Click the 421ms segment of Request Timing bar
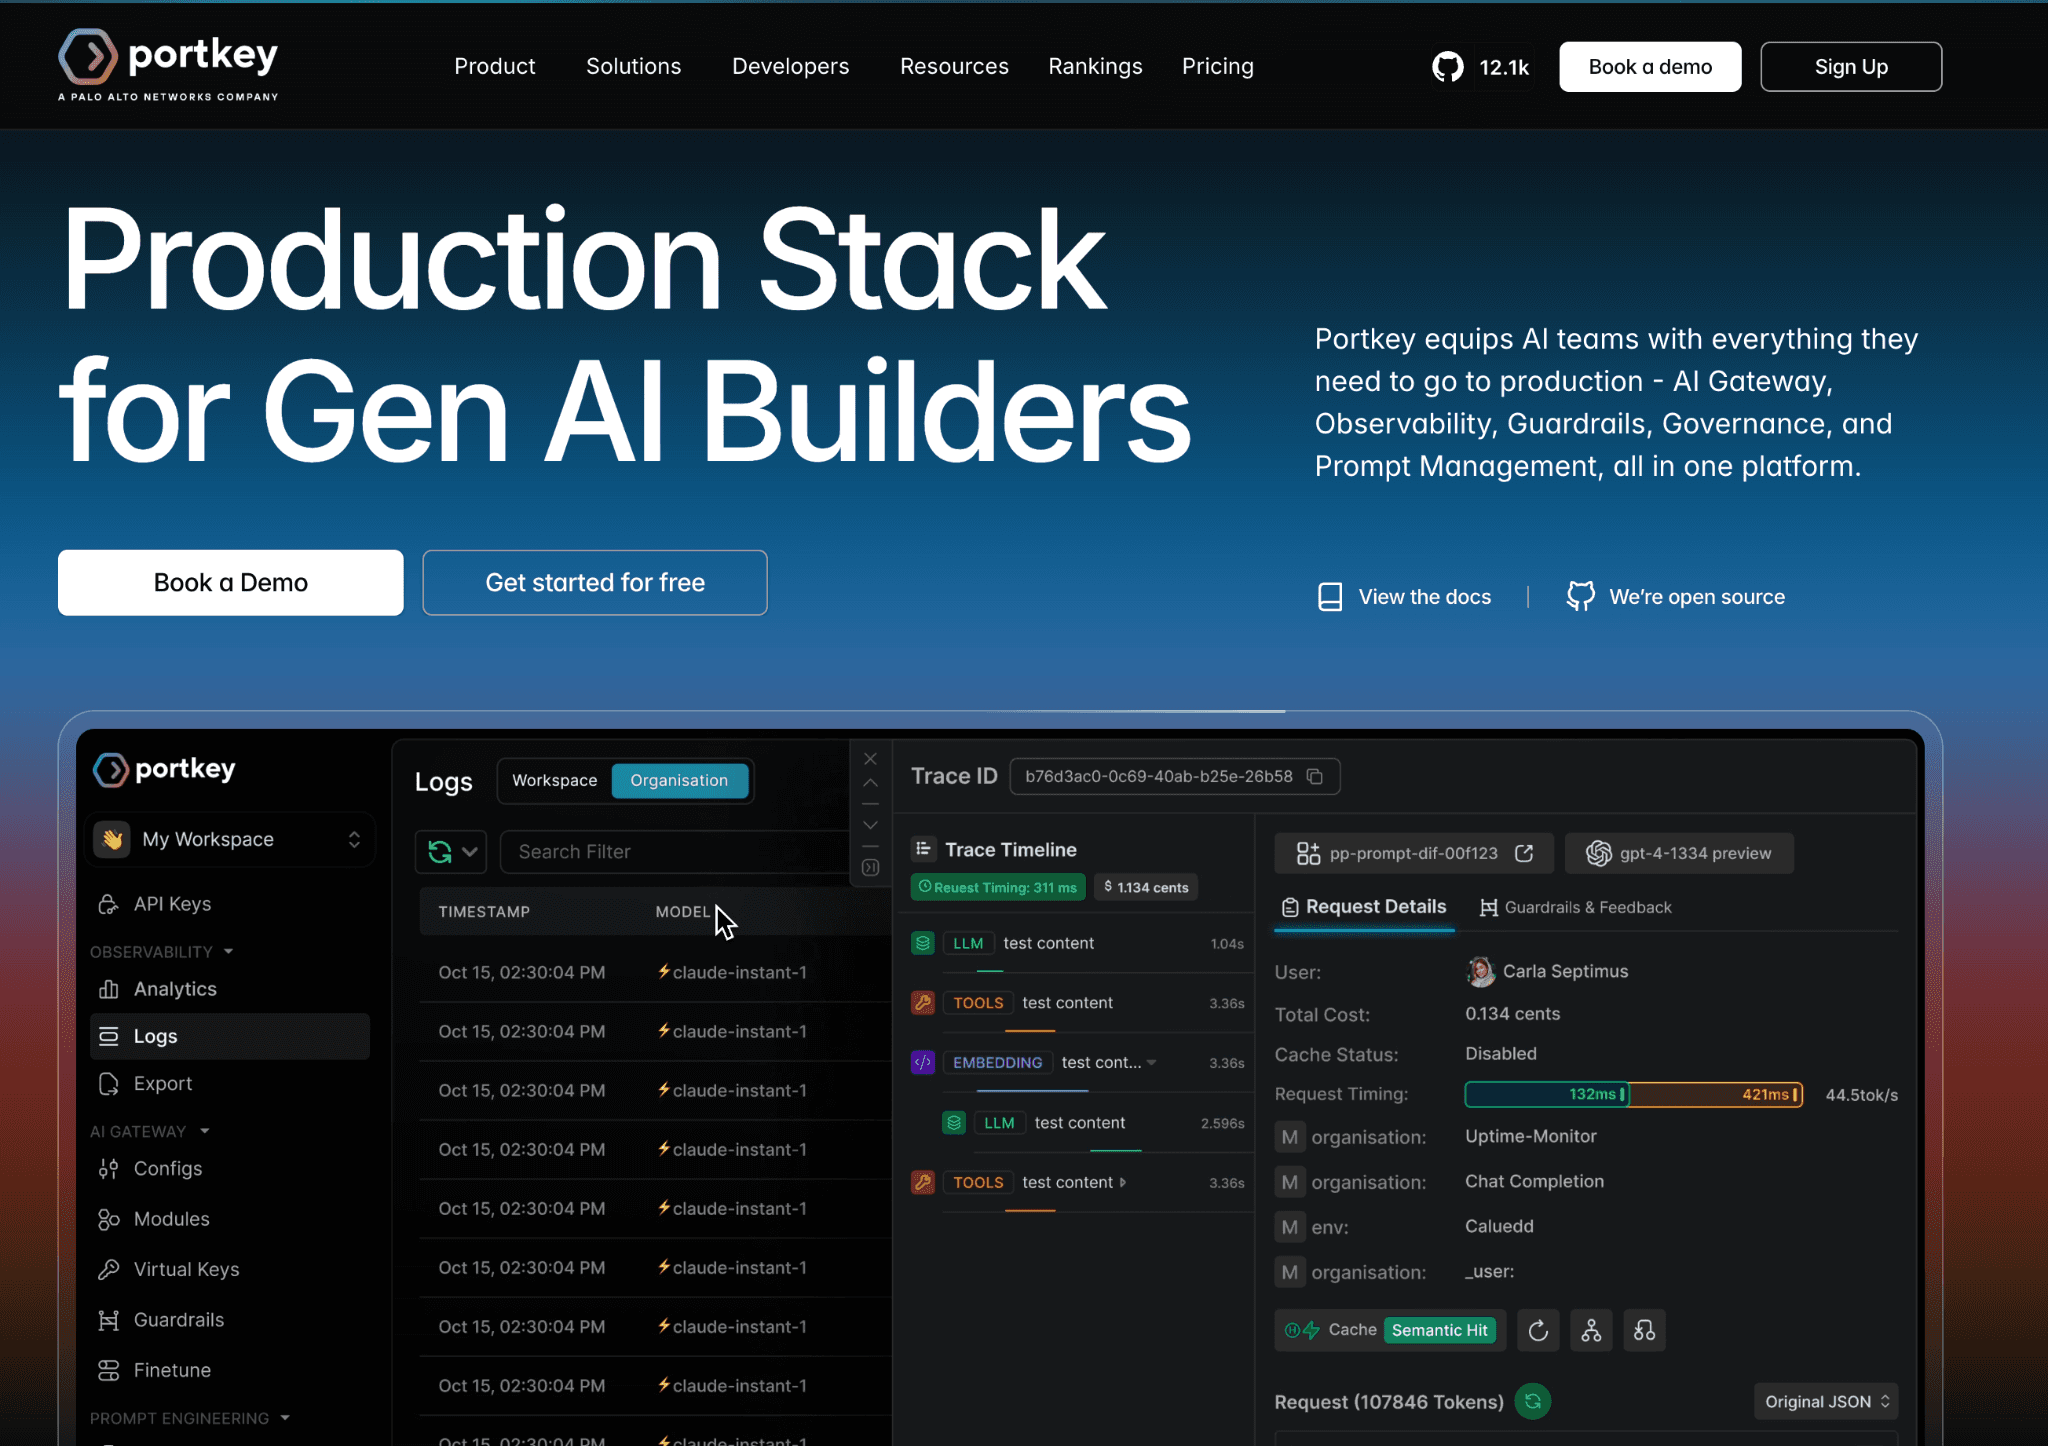 1715,1094
